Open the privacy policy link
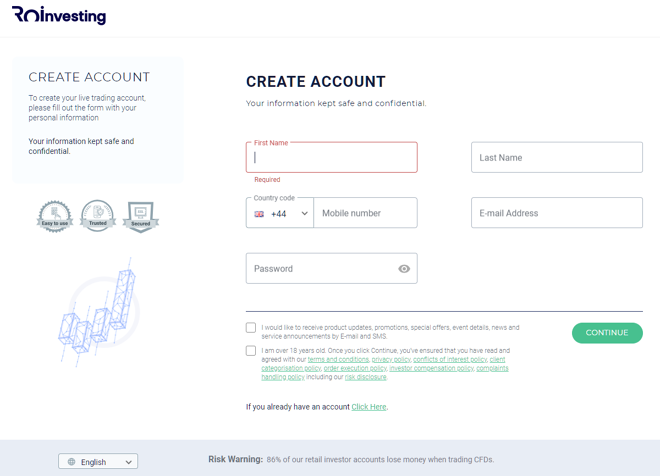Screen dimensions: 660x476 pyautogui.click(x=391, y=359)
